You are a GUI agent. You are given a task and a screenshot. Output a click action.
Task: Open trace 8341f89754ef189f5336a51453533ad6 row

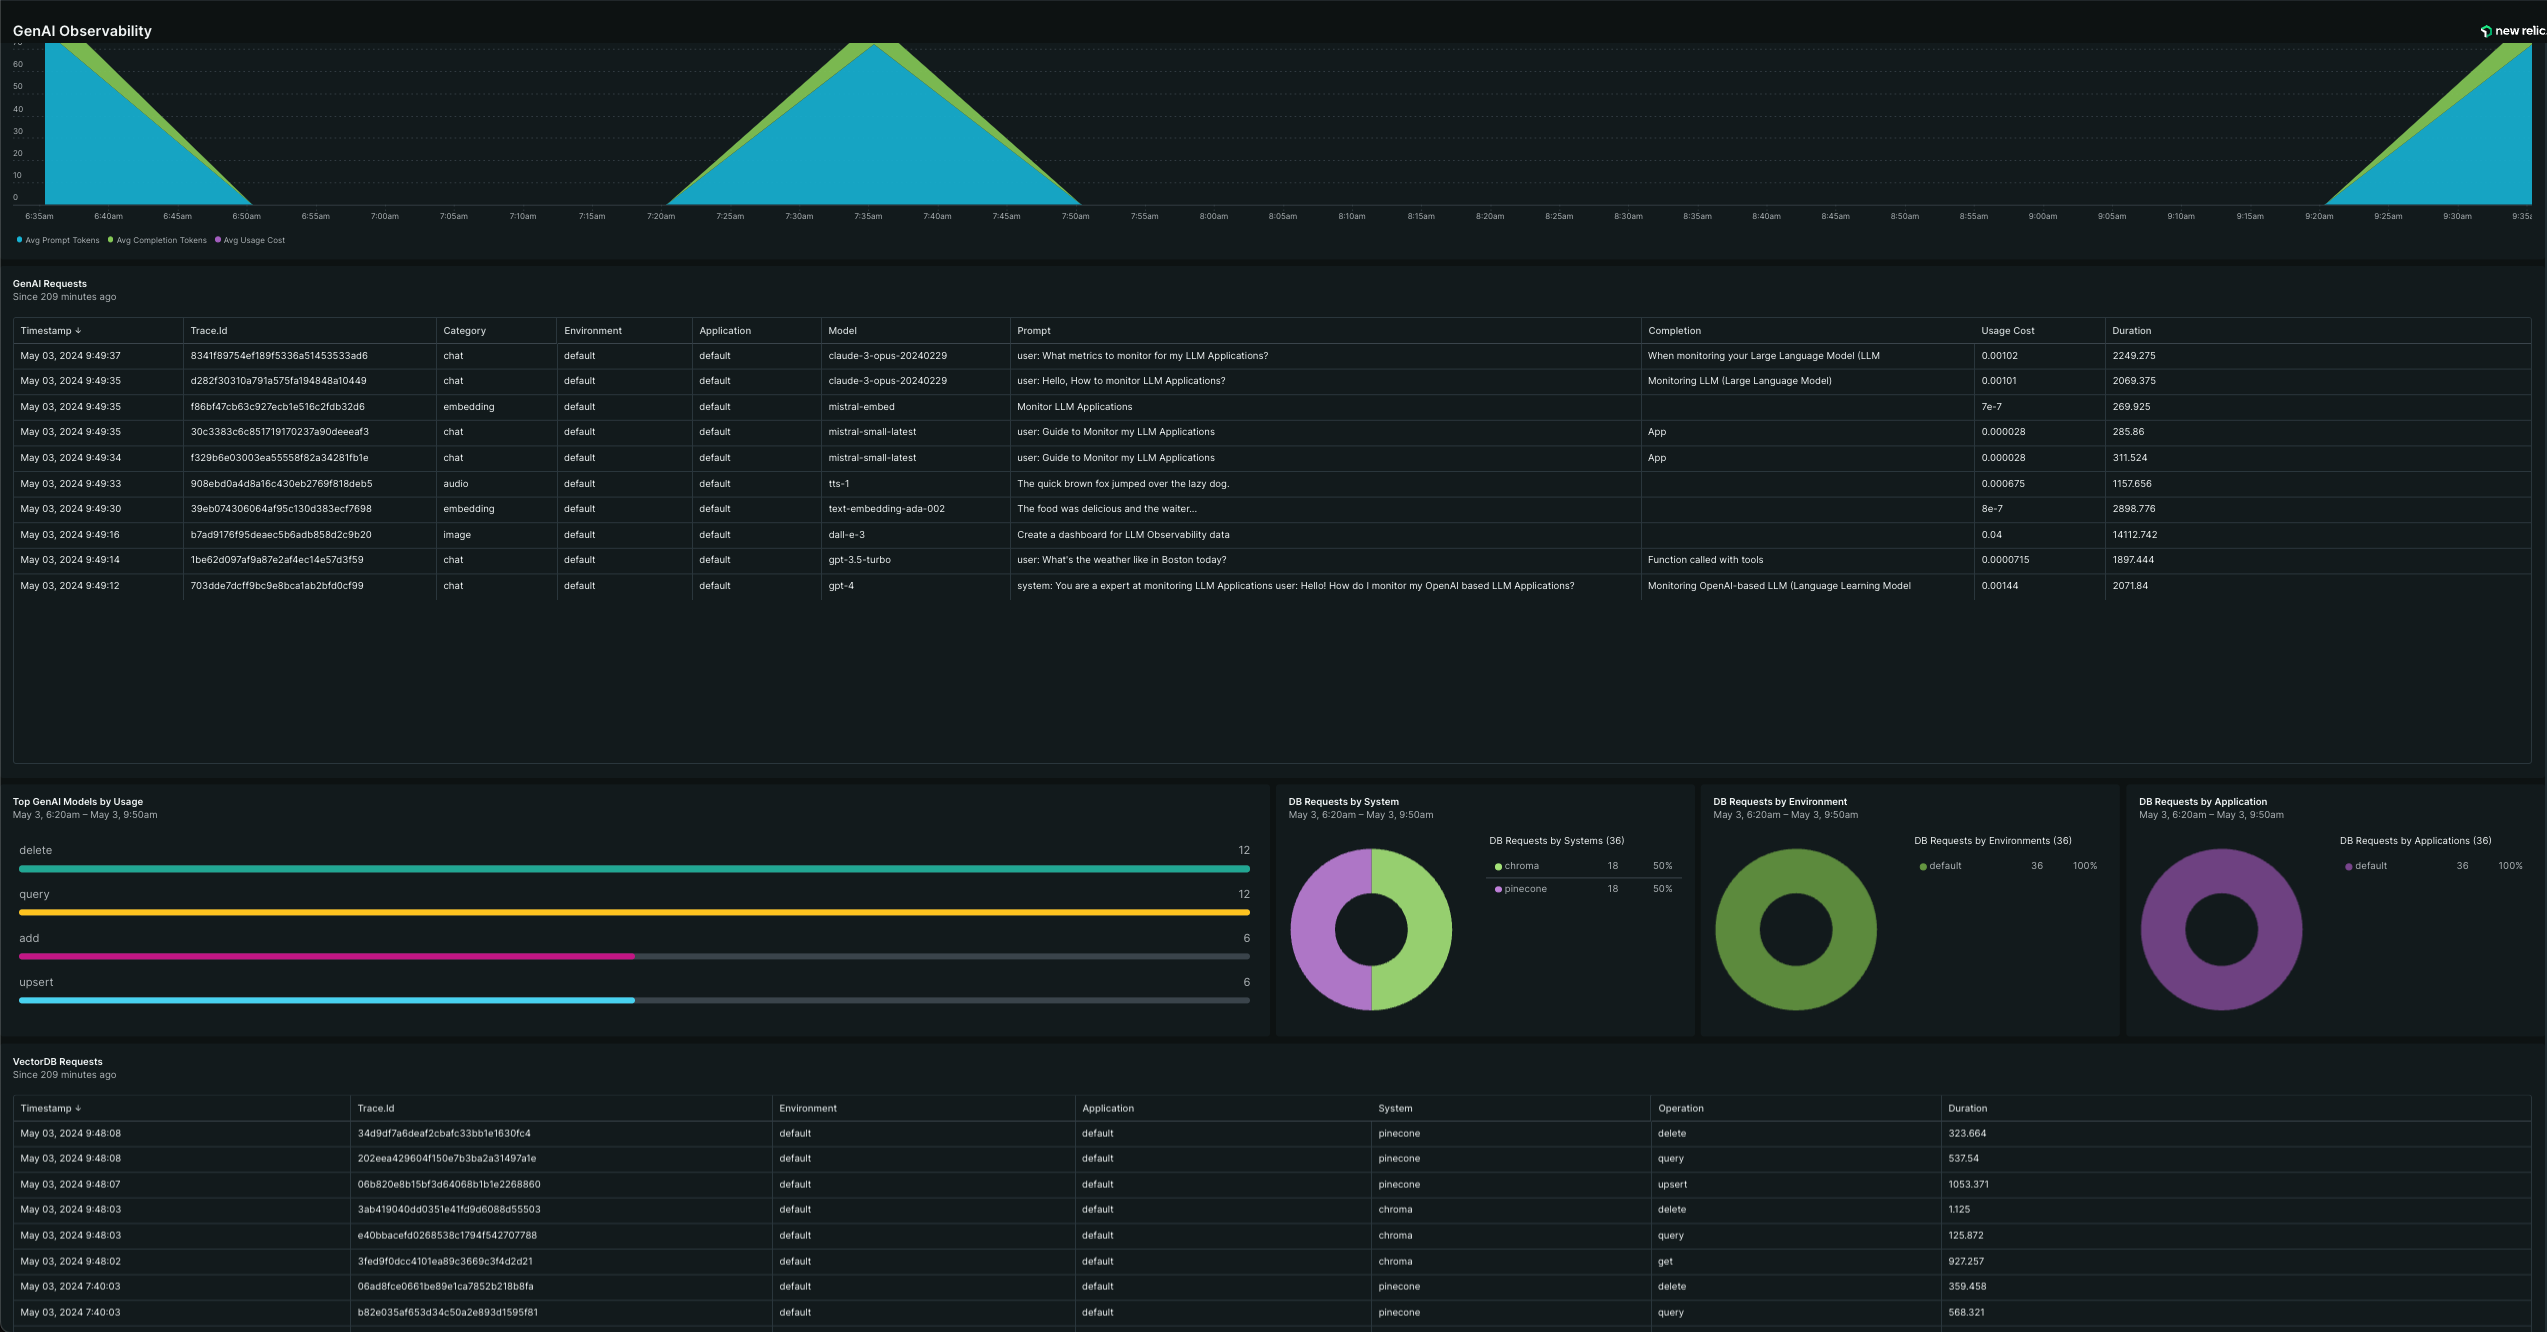pyautogui.click(x=1271, y=356)
